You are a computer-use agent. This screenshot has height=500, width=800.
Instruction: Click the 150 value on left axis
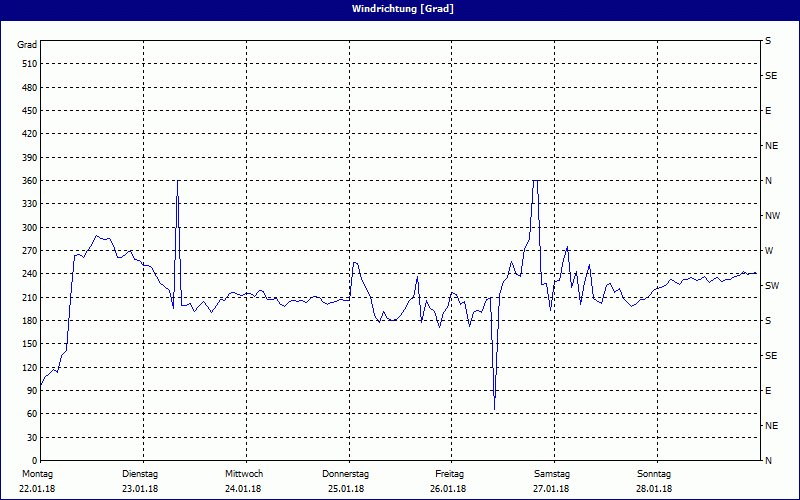[x=29, y=344]
